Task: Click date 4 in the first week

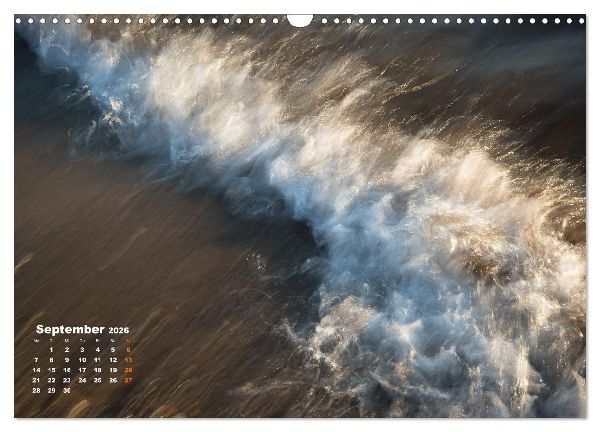Action: pyautogui.click(x=98, y=350)
